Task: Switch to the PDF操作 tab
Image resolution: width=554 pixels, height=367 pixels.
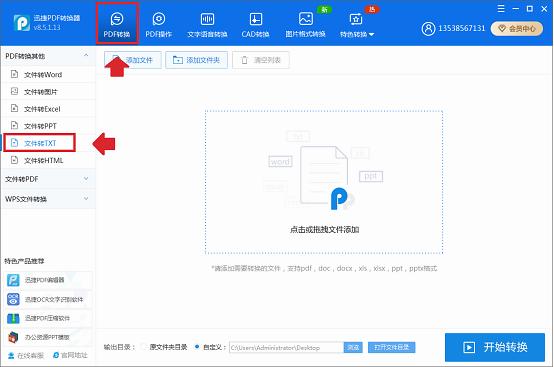Action: click(x=159, y=24)
